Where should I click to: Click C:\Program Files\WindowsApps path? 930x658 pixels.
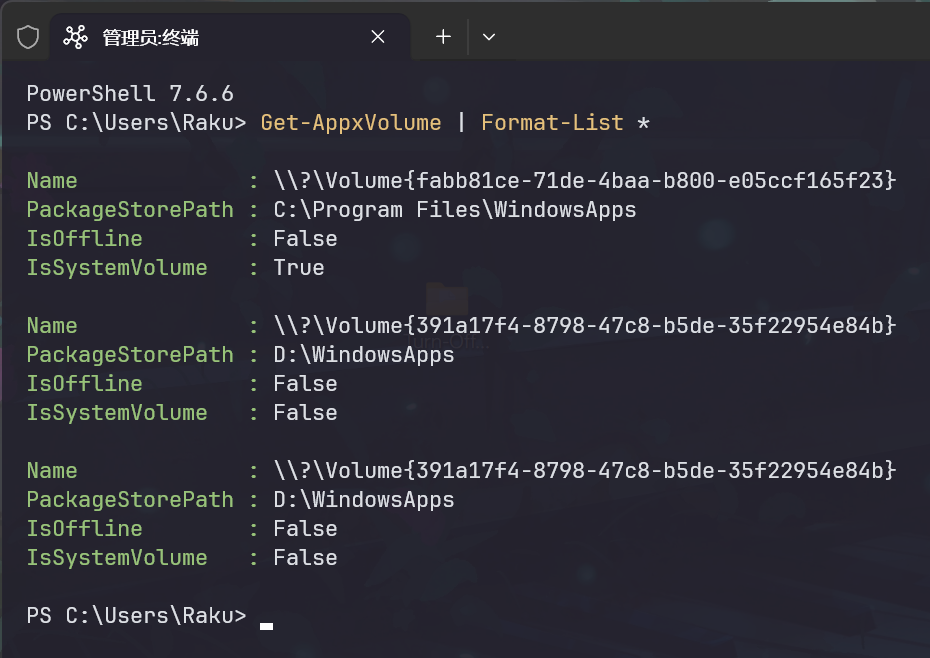(x=455, y=210)
